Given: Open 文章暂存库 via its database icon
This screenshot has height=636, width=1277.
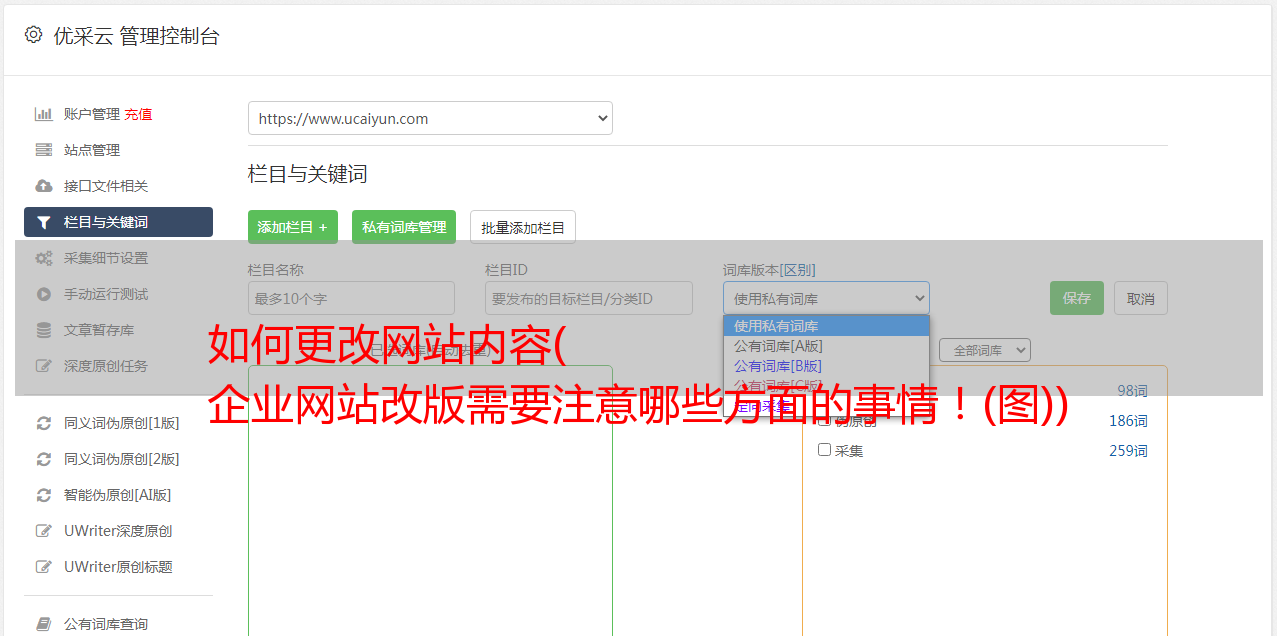Looking at the screenshot, I should (44, 330).
